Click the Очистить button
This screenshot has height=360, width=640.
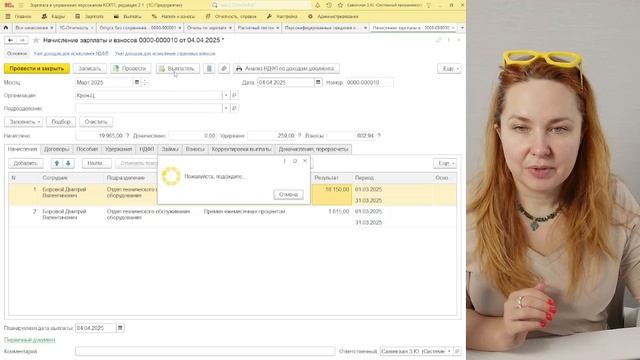pos(96,122)
